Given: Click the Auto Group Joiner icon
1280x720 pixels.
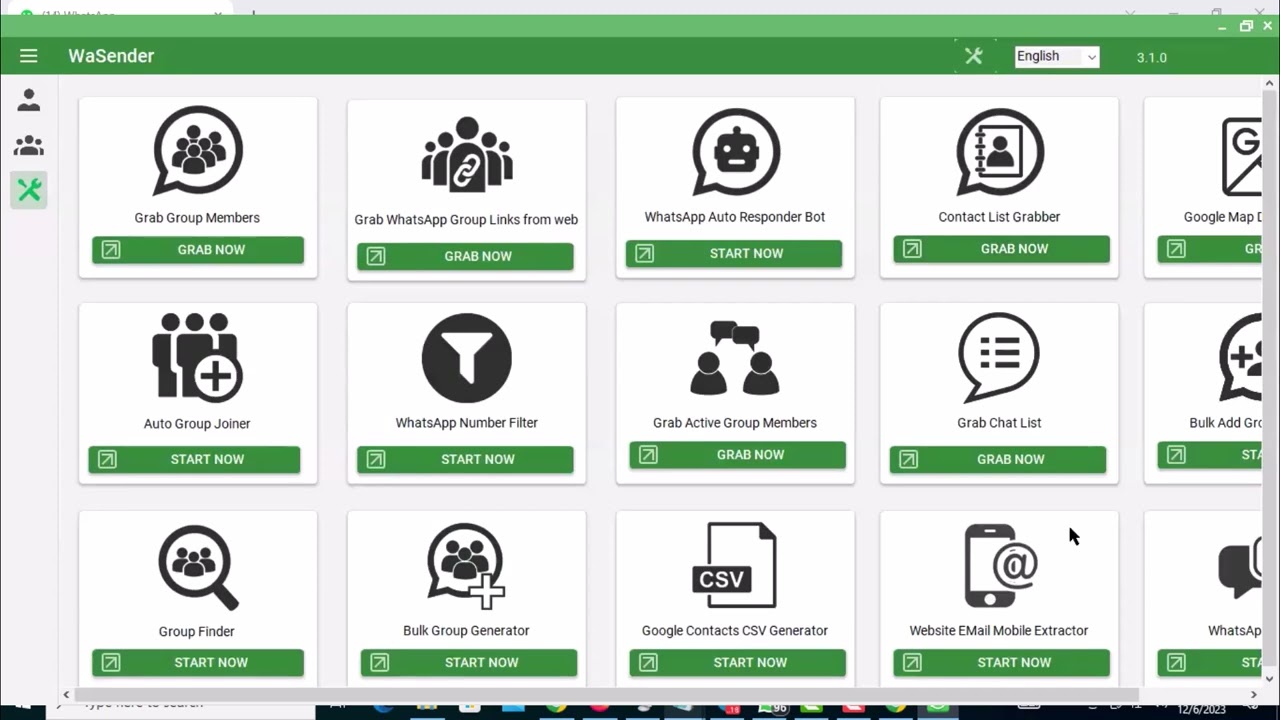Looking at the screenshot, I should click(x=197, y=357).
